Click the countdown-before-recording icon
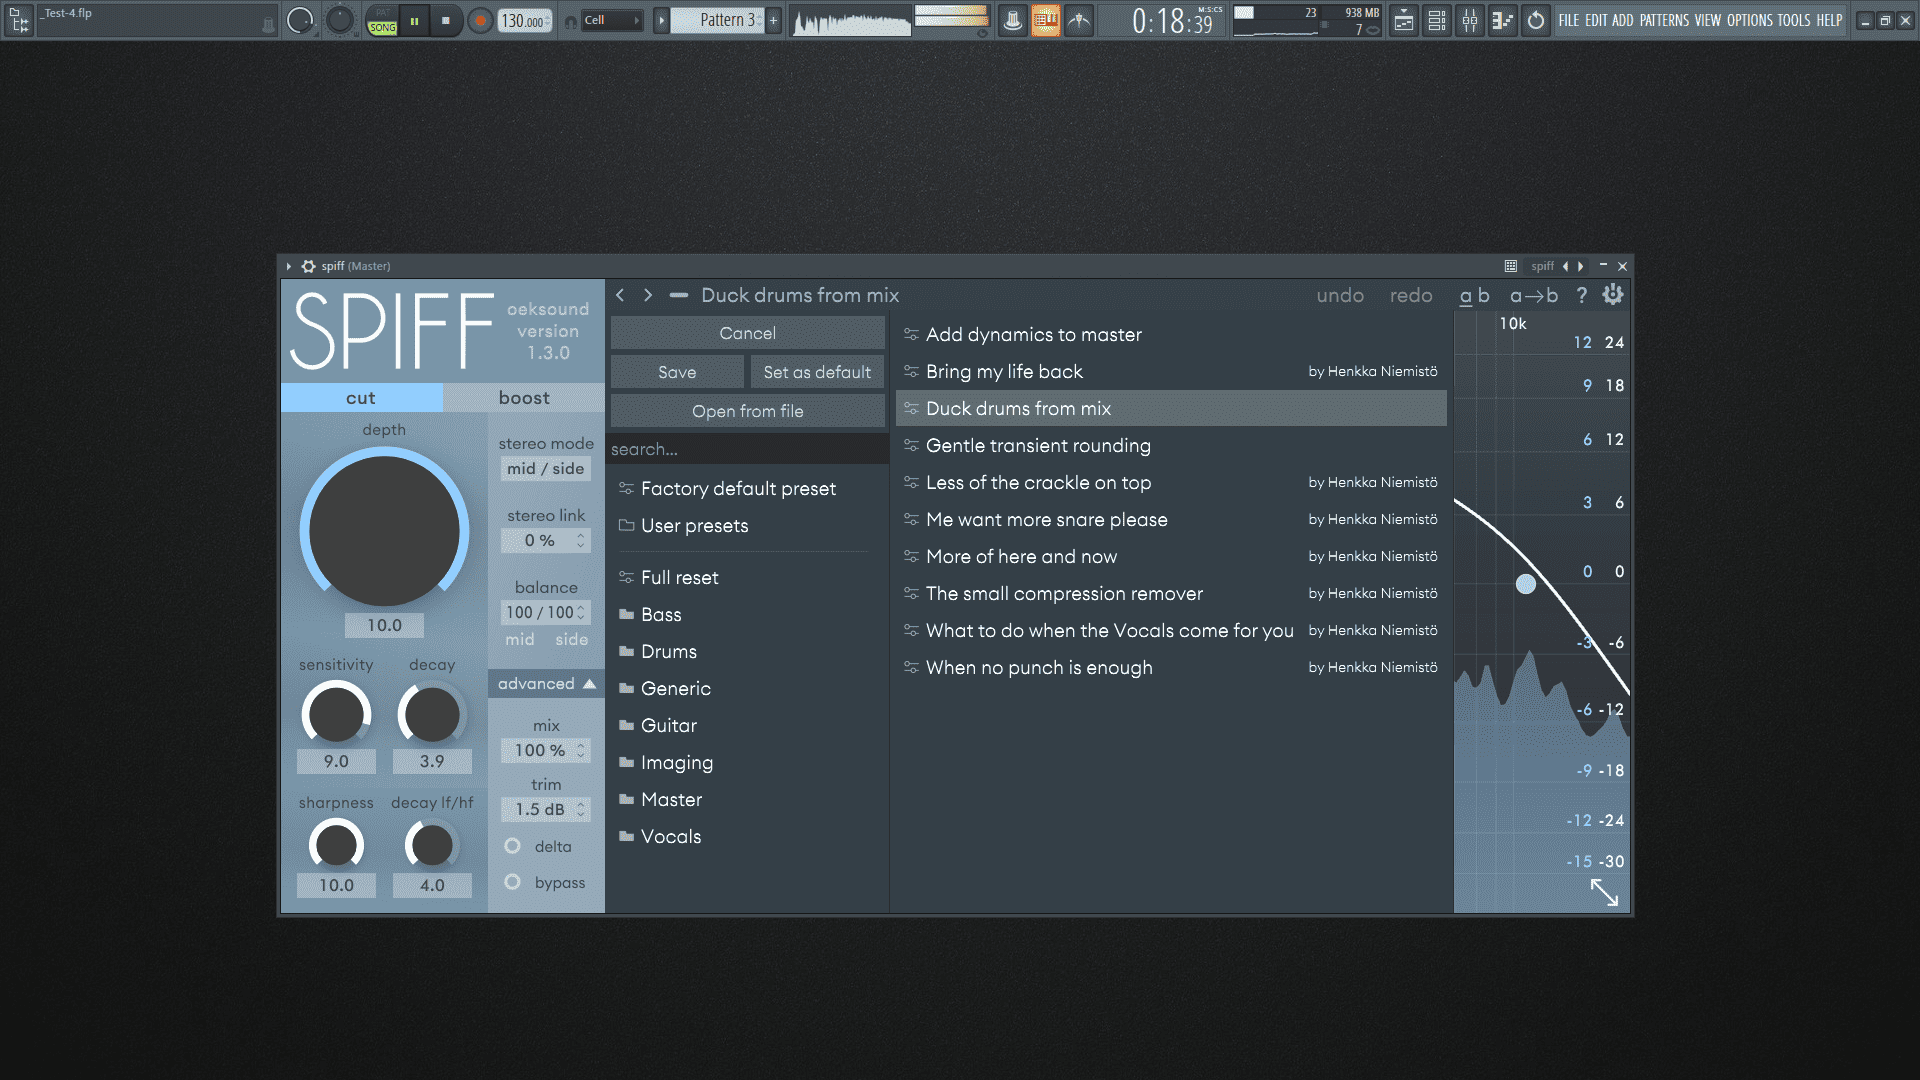This screenshot has height=1080, width=1920. pos(1079,20)
